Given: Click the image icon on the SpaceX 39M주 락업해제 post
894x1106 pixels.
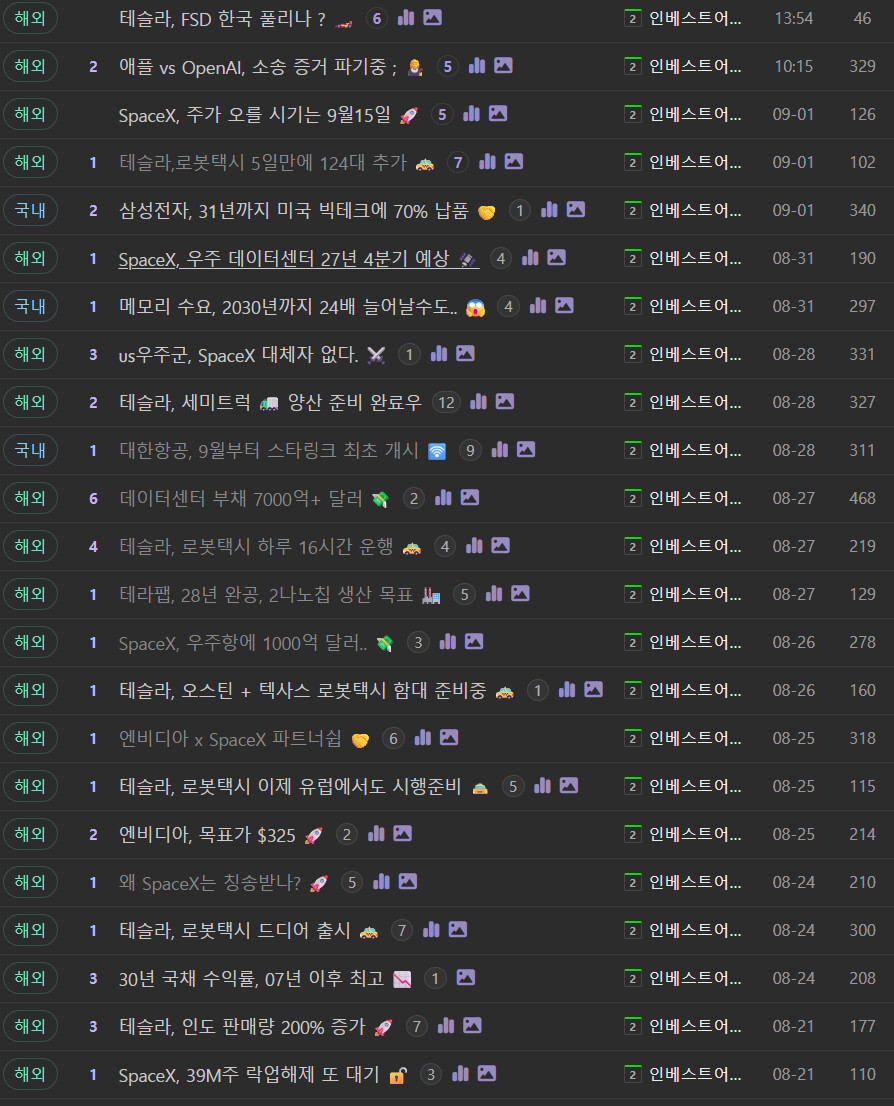Looking at the screenshot, I should tap(487, 1073).
